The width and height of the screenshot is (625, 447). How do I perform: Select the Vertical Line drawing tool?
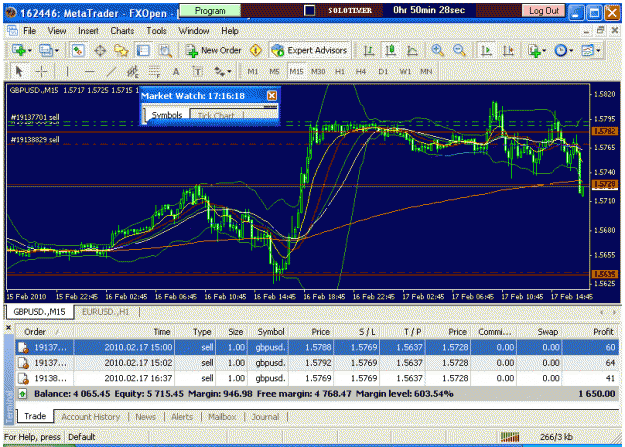[68, 72]
